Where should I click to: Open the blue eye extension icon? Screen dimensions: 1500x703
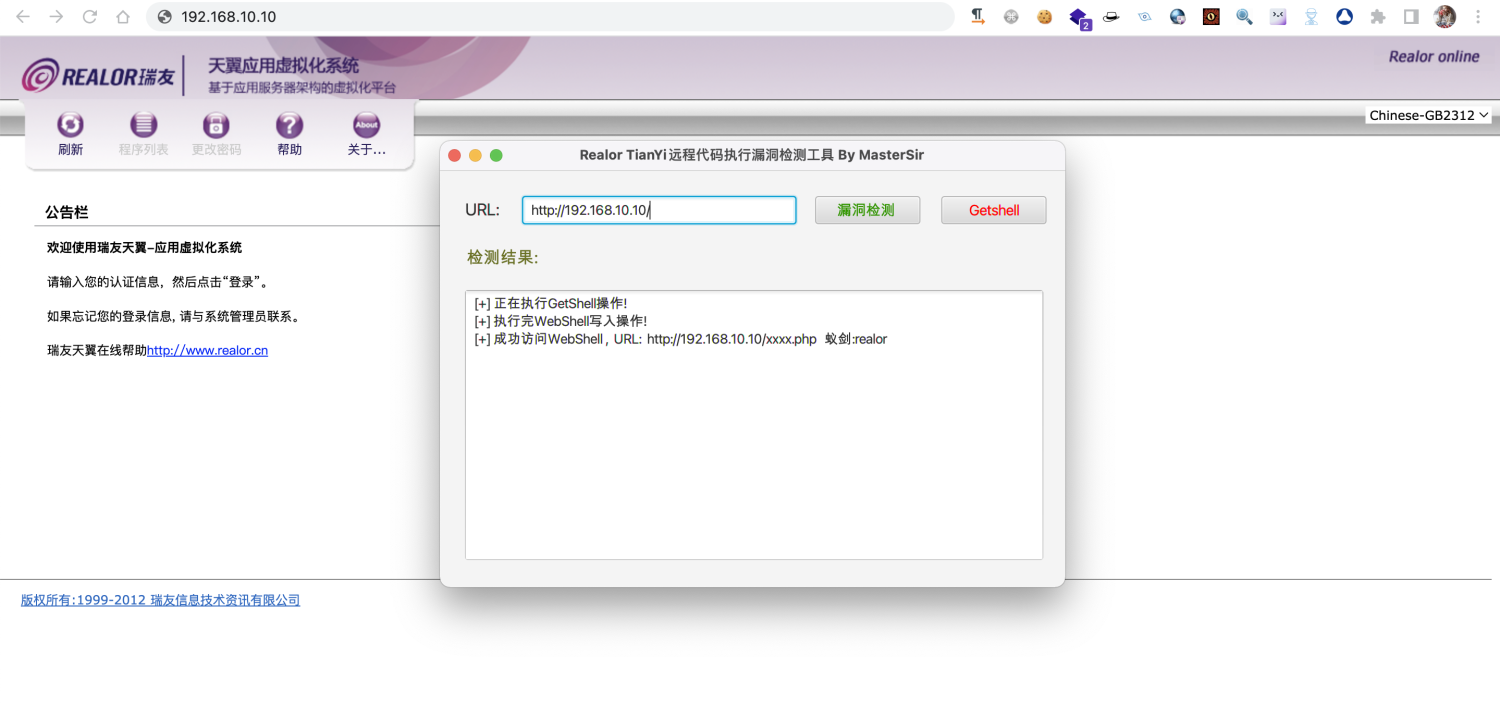coord(1145,16)
